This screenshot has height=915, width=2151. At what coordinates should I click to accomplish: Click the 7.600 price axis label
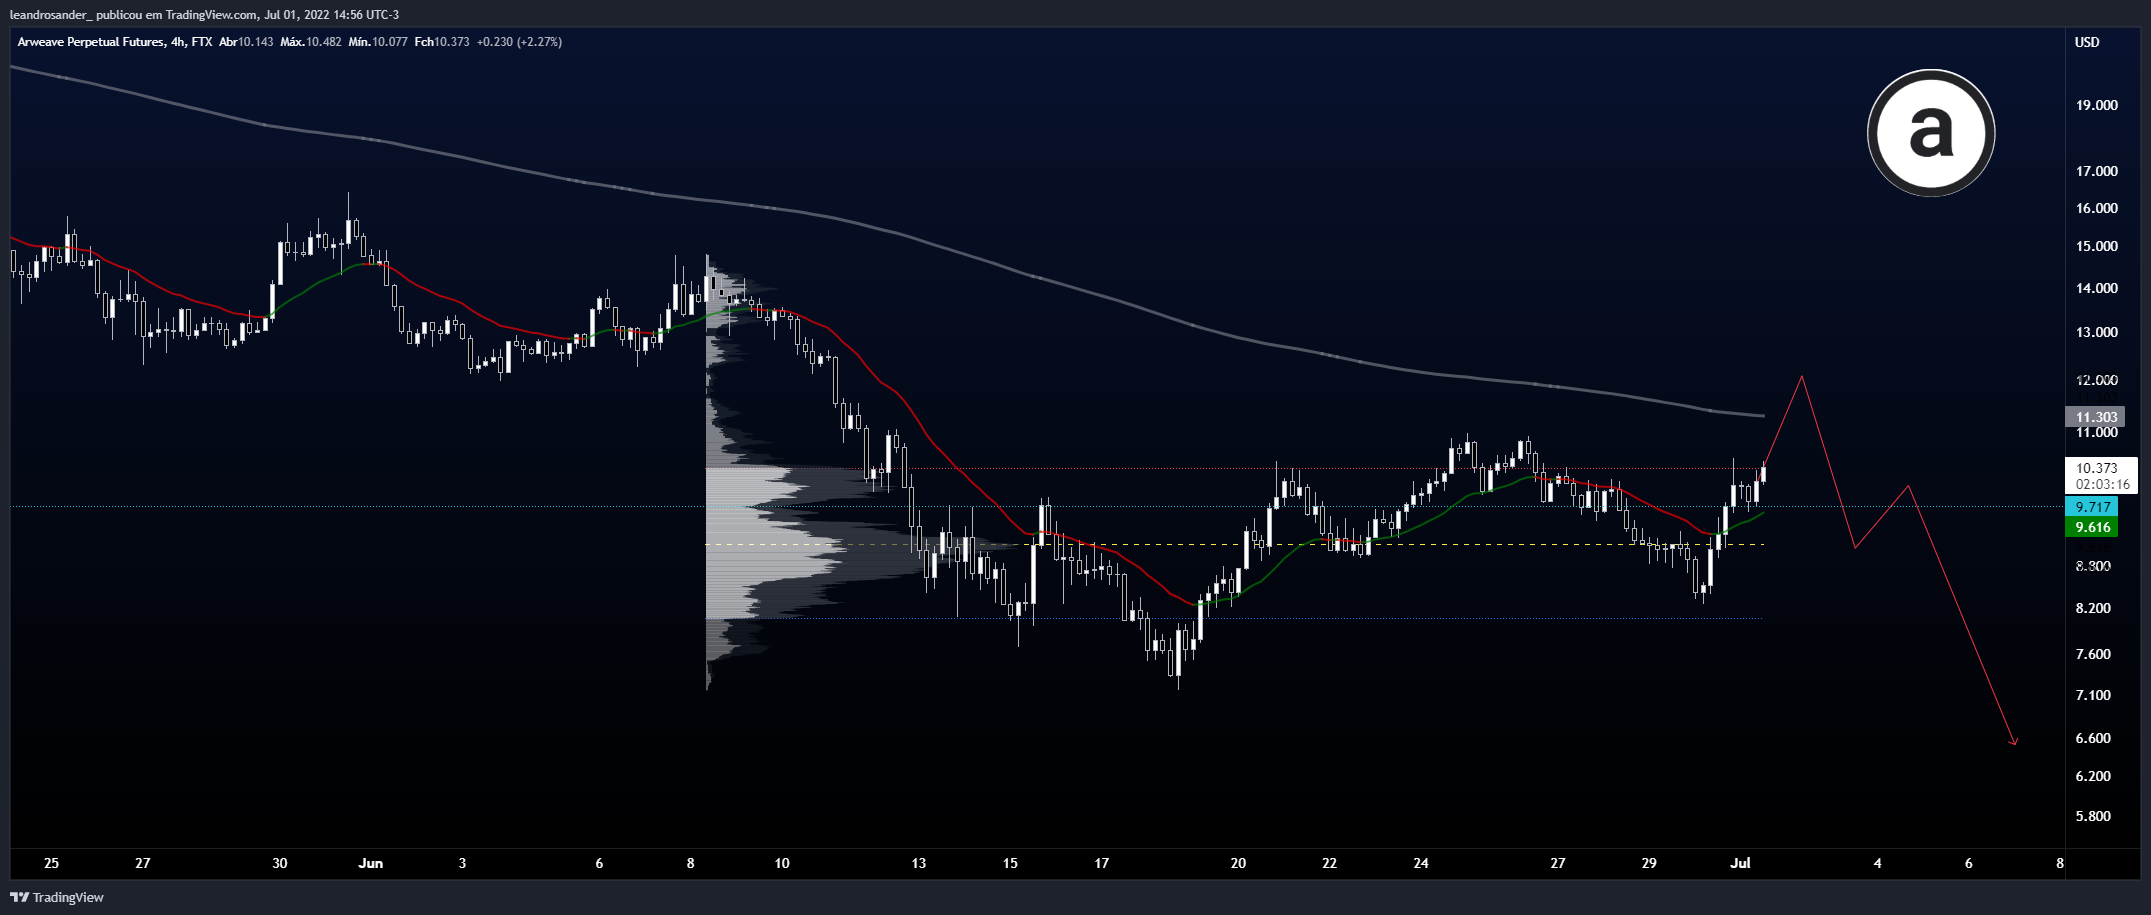[x=2093, y=654]
